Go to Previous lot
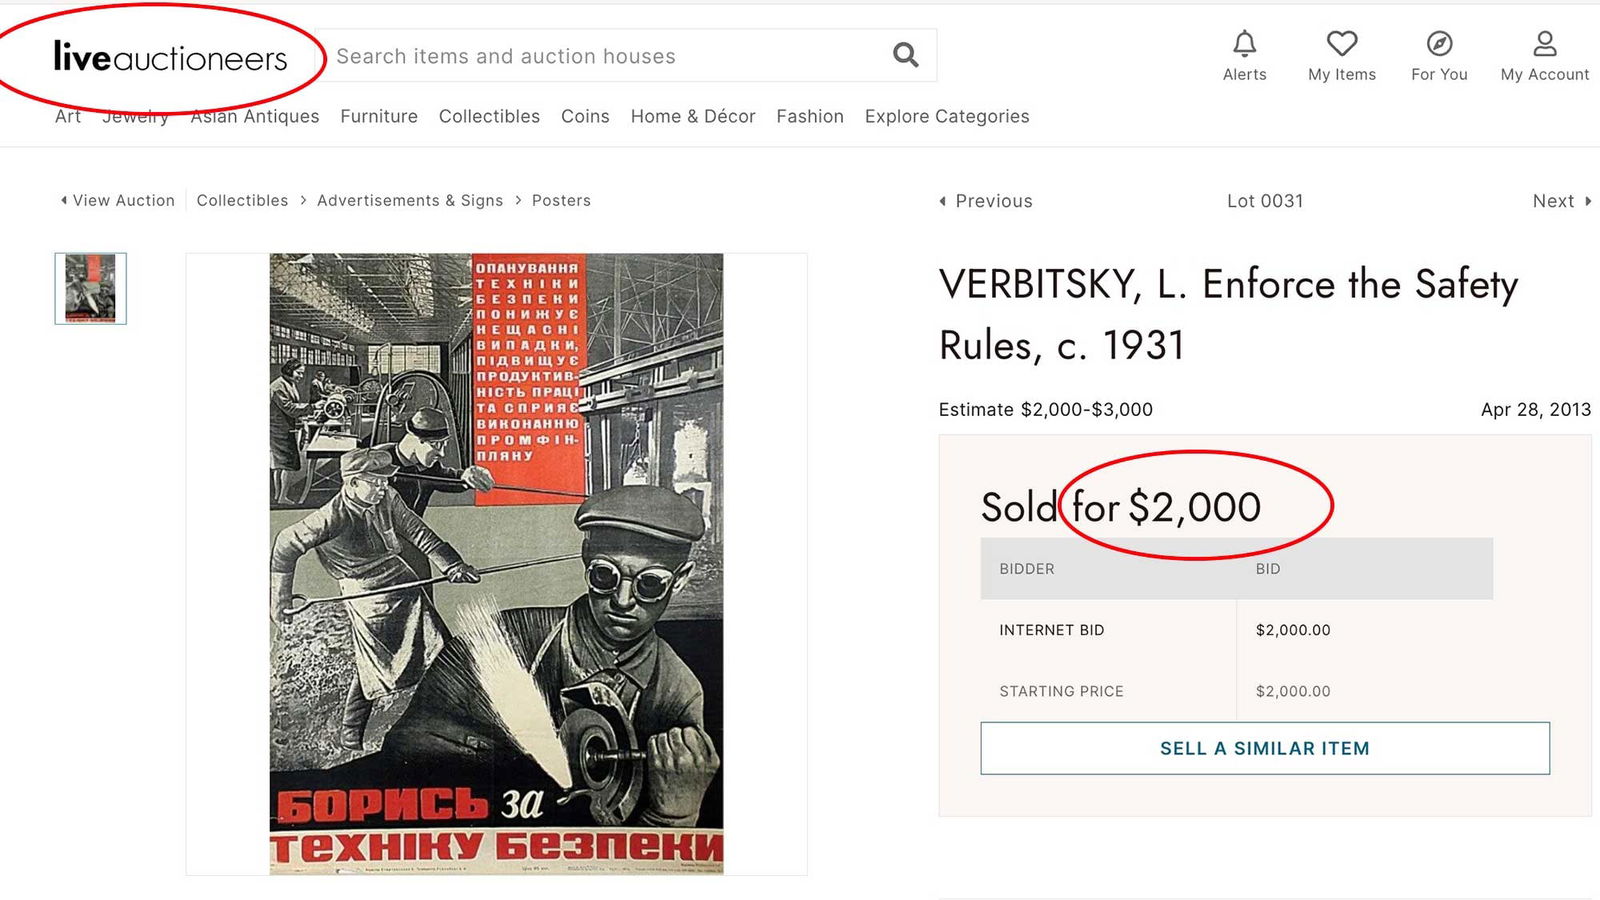 coord(985,201)
